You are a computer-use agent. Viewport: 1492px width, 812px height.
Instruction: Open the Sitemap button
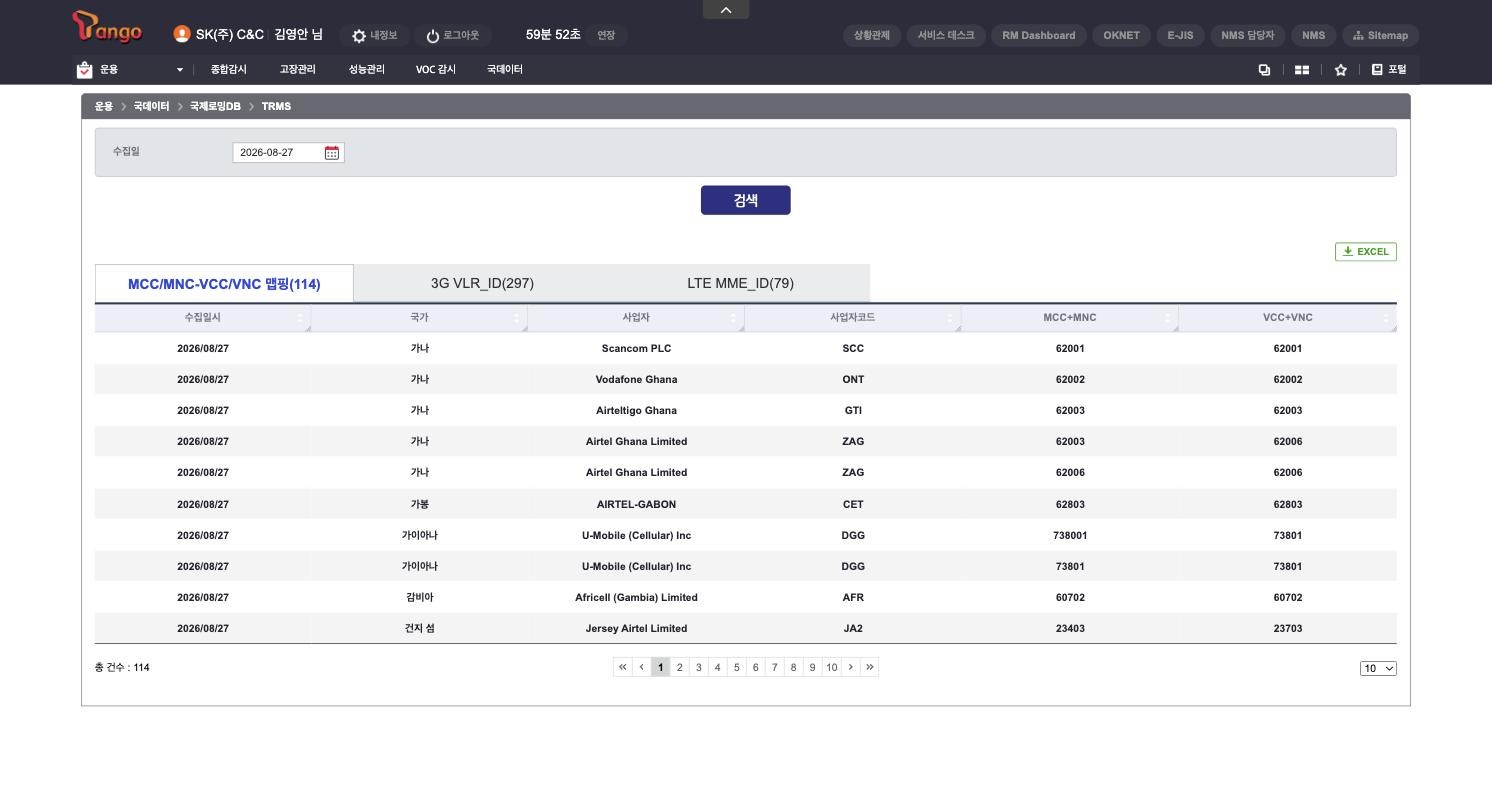1380,35
